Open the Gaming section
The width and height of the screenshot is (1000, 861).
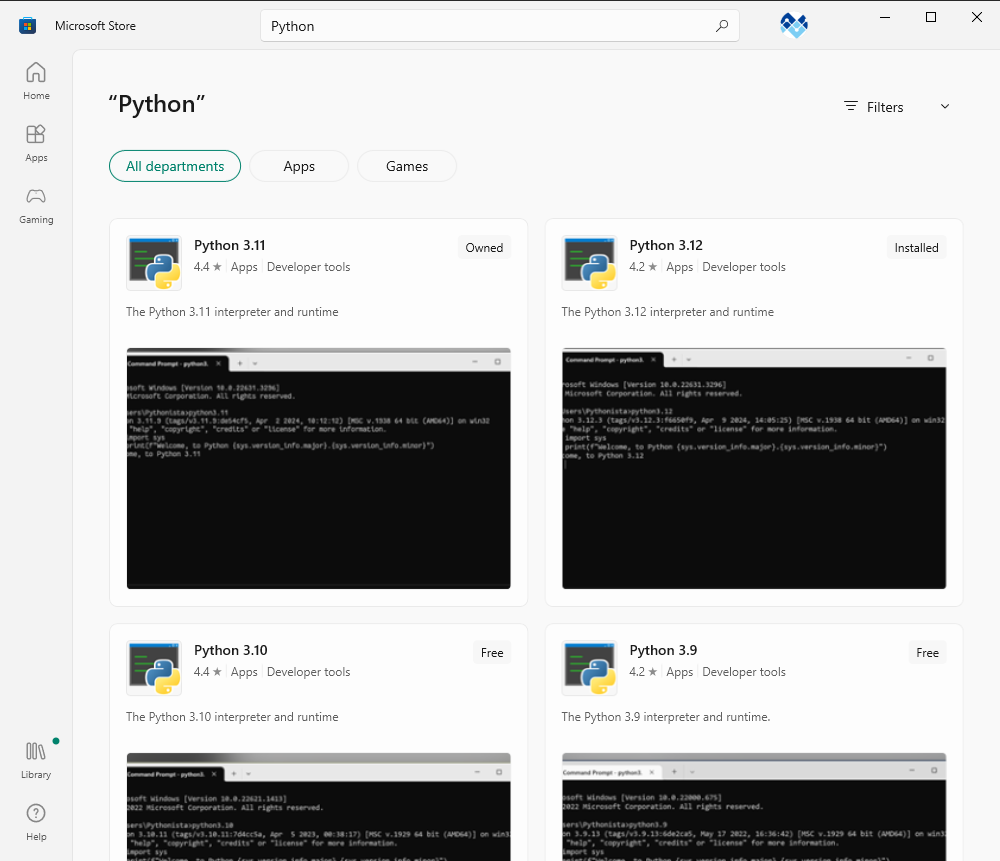pyautogui.click(x=36, y=205)
